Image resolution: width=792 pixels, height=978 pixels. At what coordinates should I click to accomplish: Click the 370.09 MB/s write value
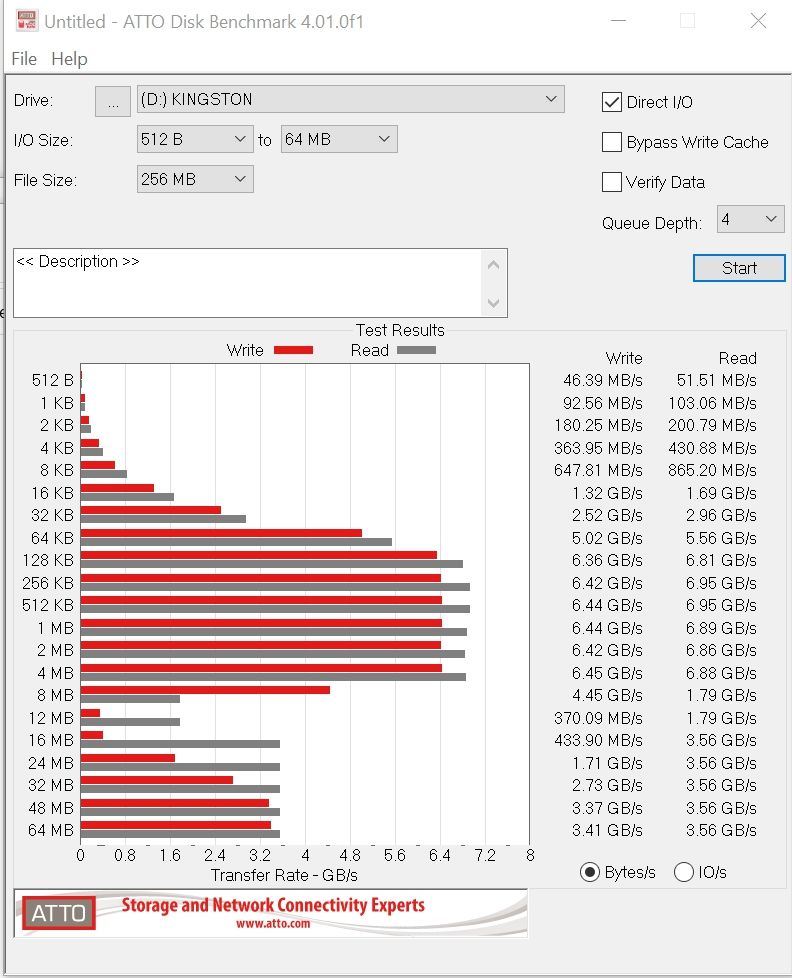pos(598,718)
